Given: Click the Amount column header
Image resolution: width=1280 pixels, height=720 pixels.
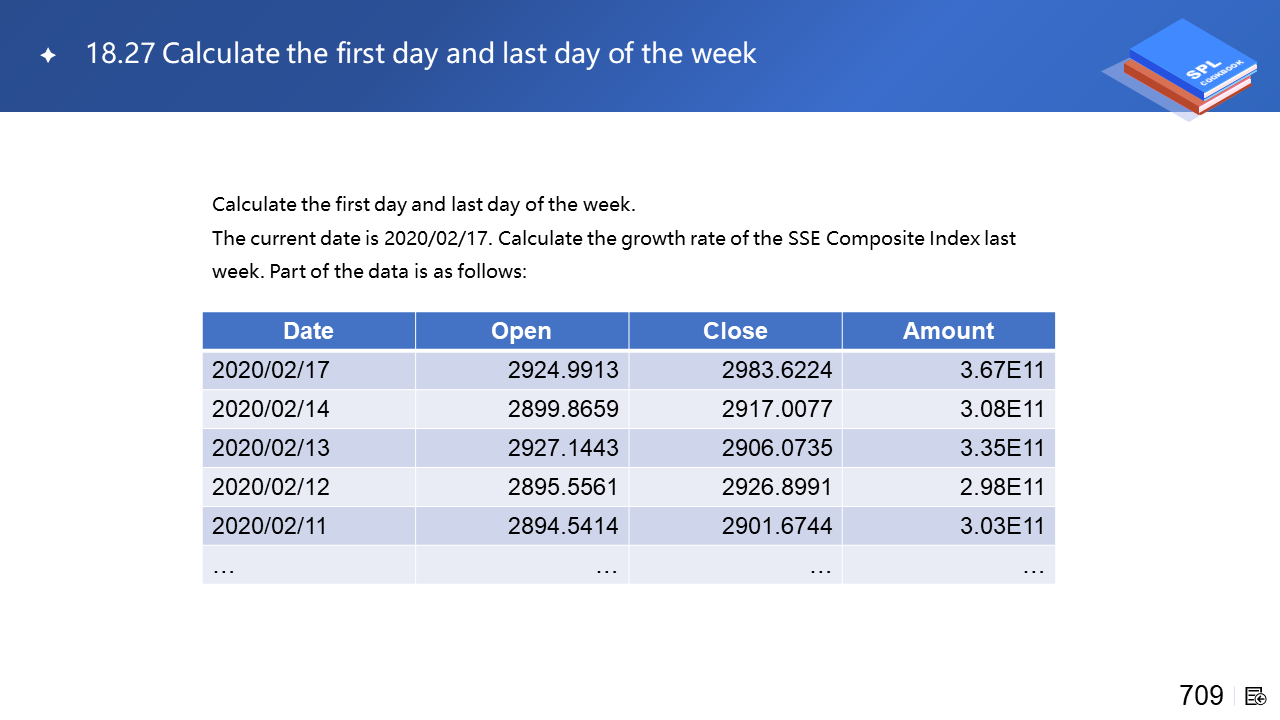Looking at the screenshot, I should click(948, 331).
